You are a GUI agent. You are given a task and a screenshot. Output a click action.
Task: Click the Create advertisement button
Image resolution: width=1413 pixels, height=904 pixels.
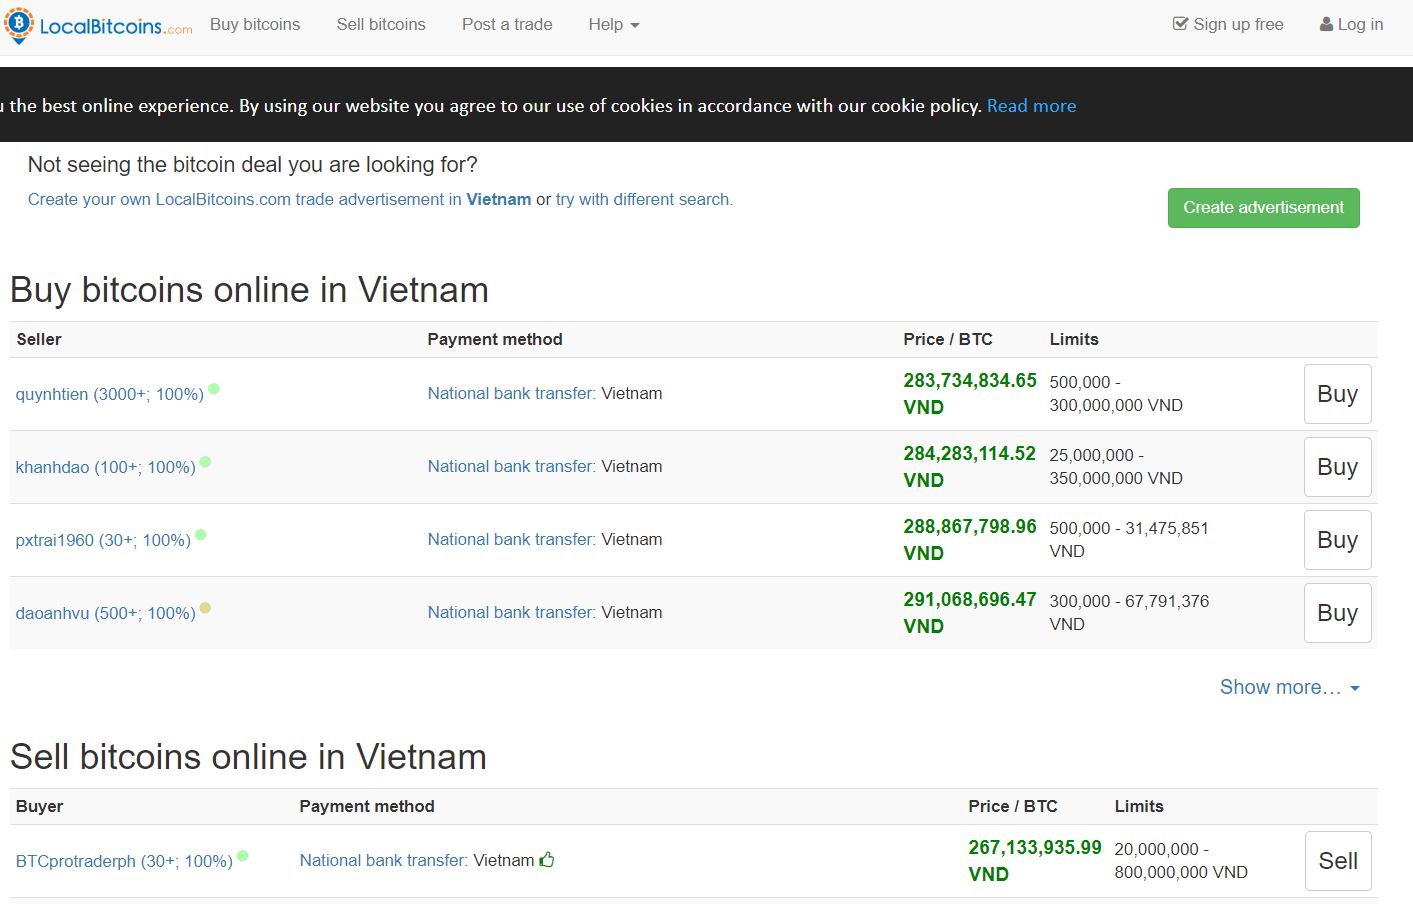click(1264, 208)
